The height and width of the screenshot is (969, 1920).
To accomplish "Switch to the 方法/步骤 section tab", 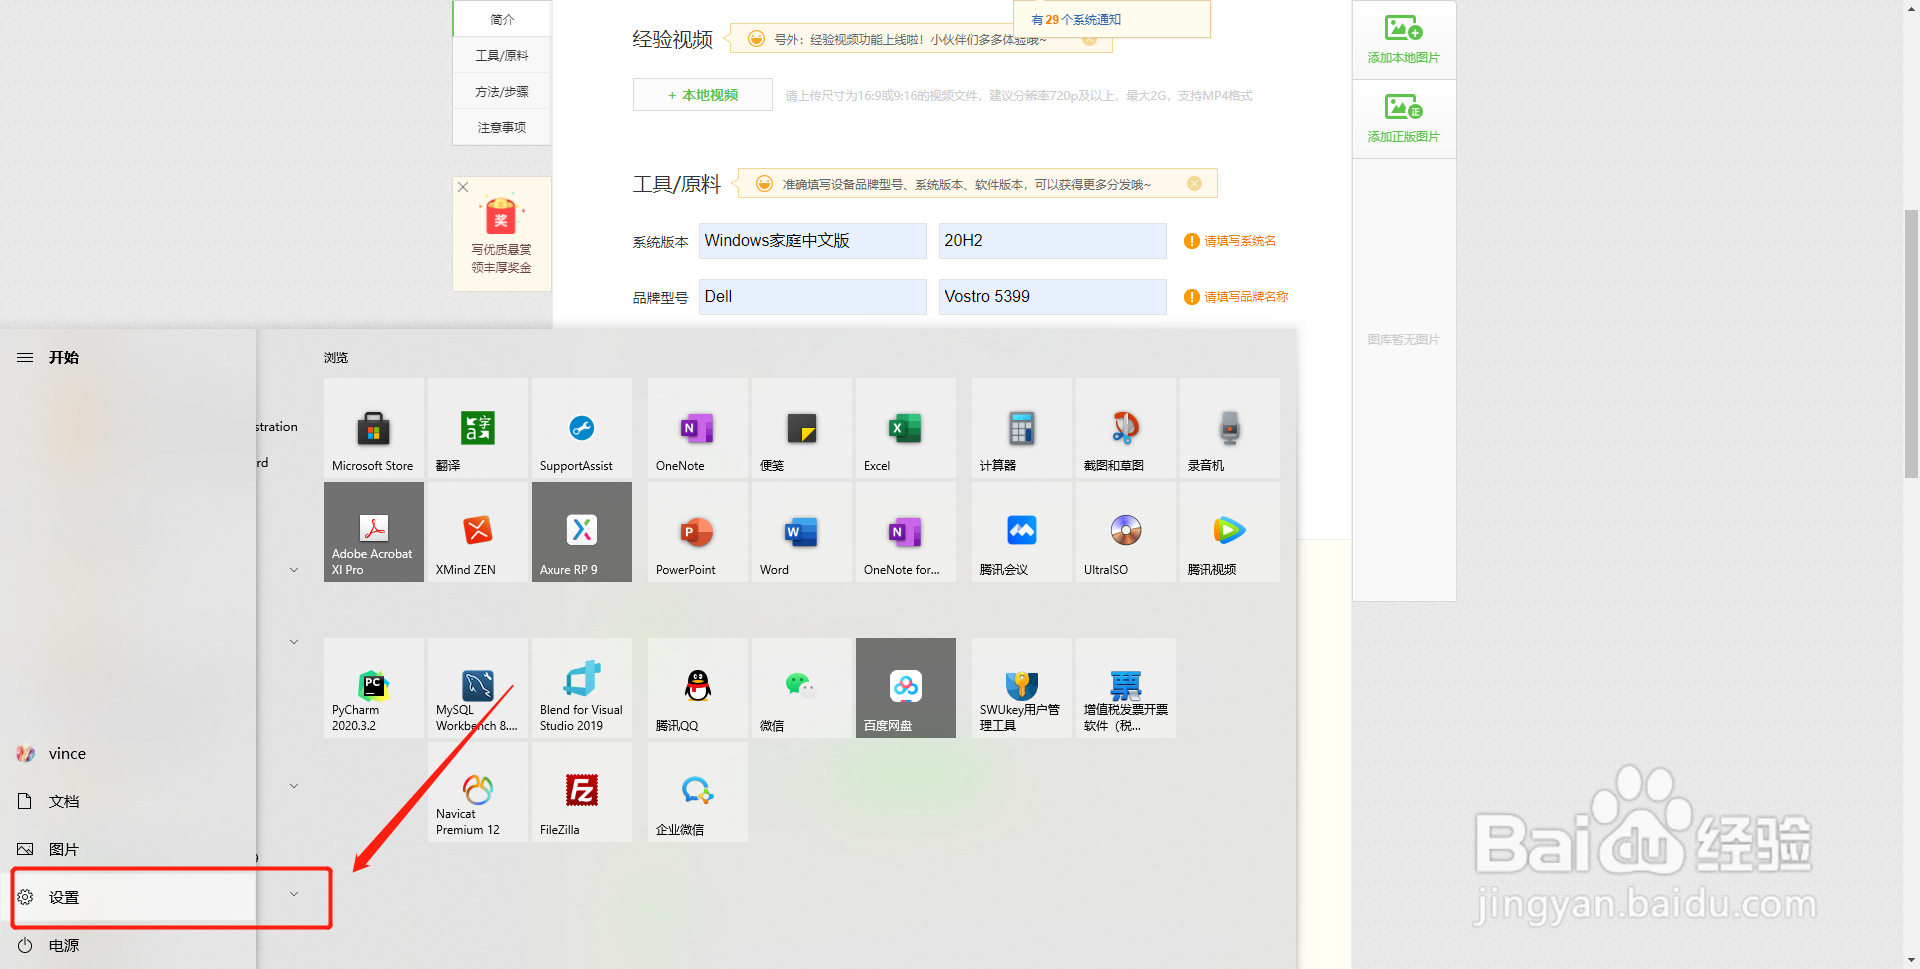I will click(x=501, y=90).
